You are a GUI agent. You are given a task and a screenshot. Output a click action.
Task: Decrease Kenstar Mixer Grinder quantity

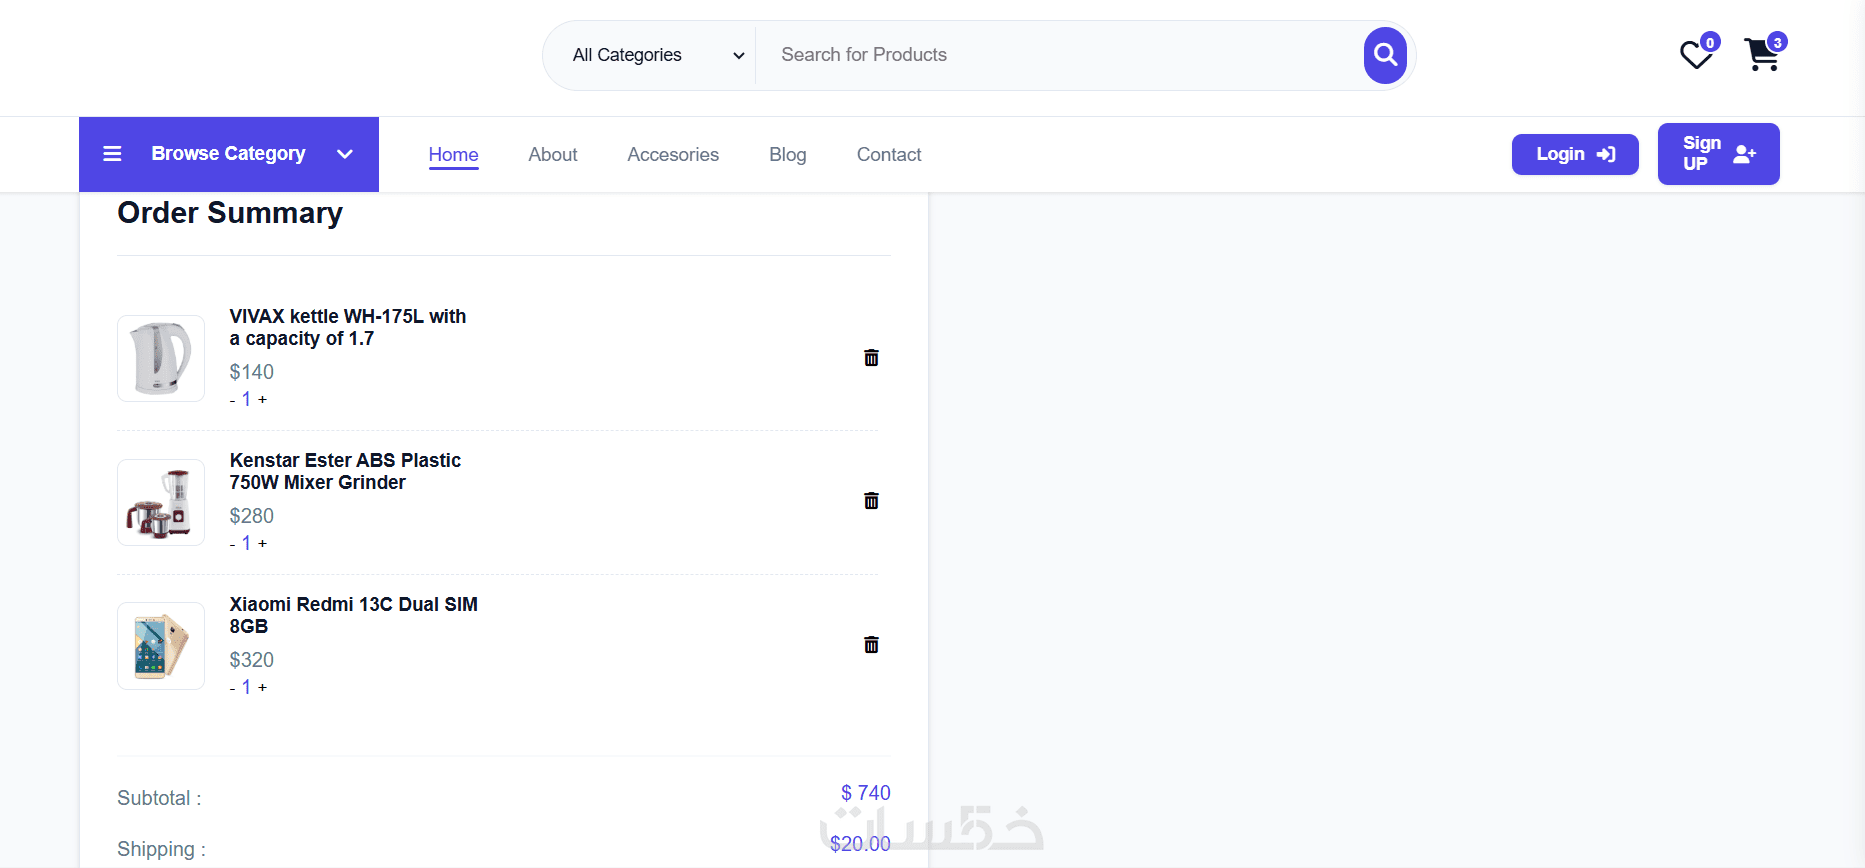[233, 544]
